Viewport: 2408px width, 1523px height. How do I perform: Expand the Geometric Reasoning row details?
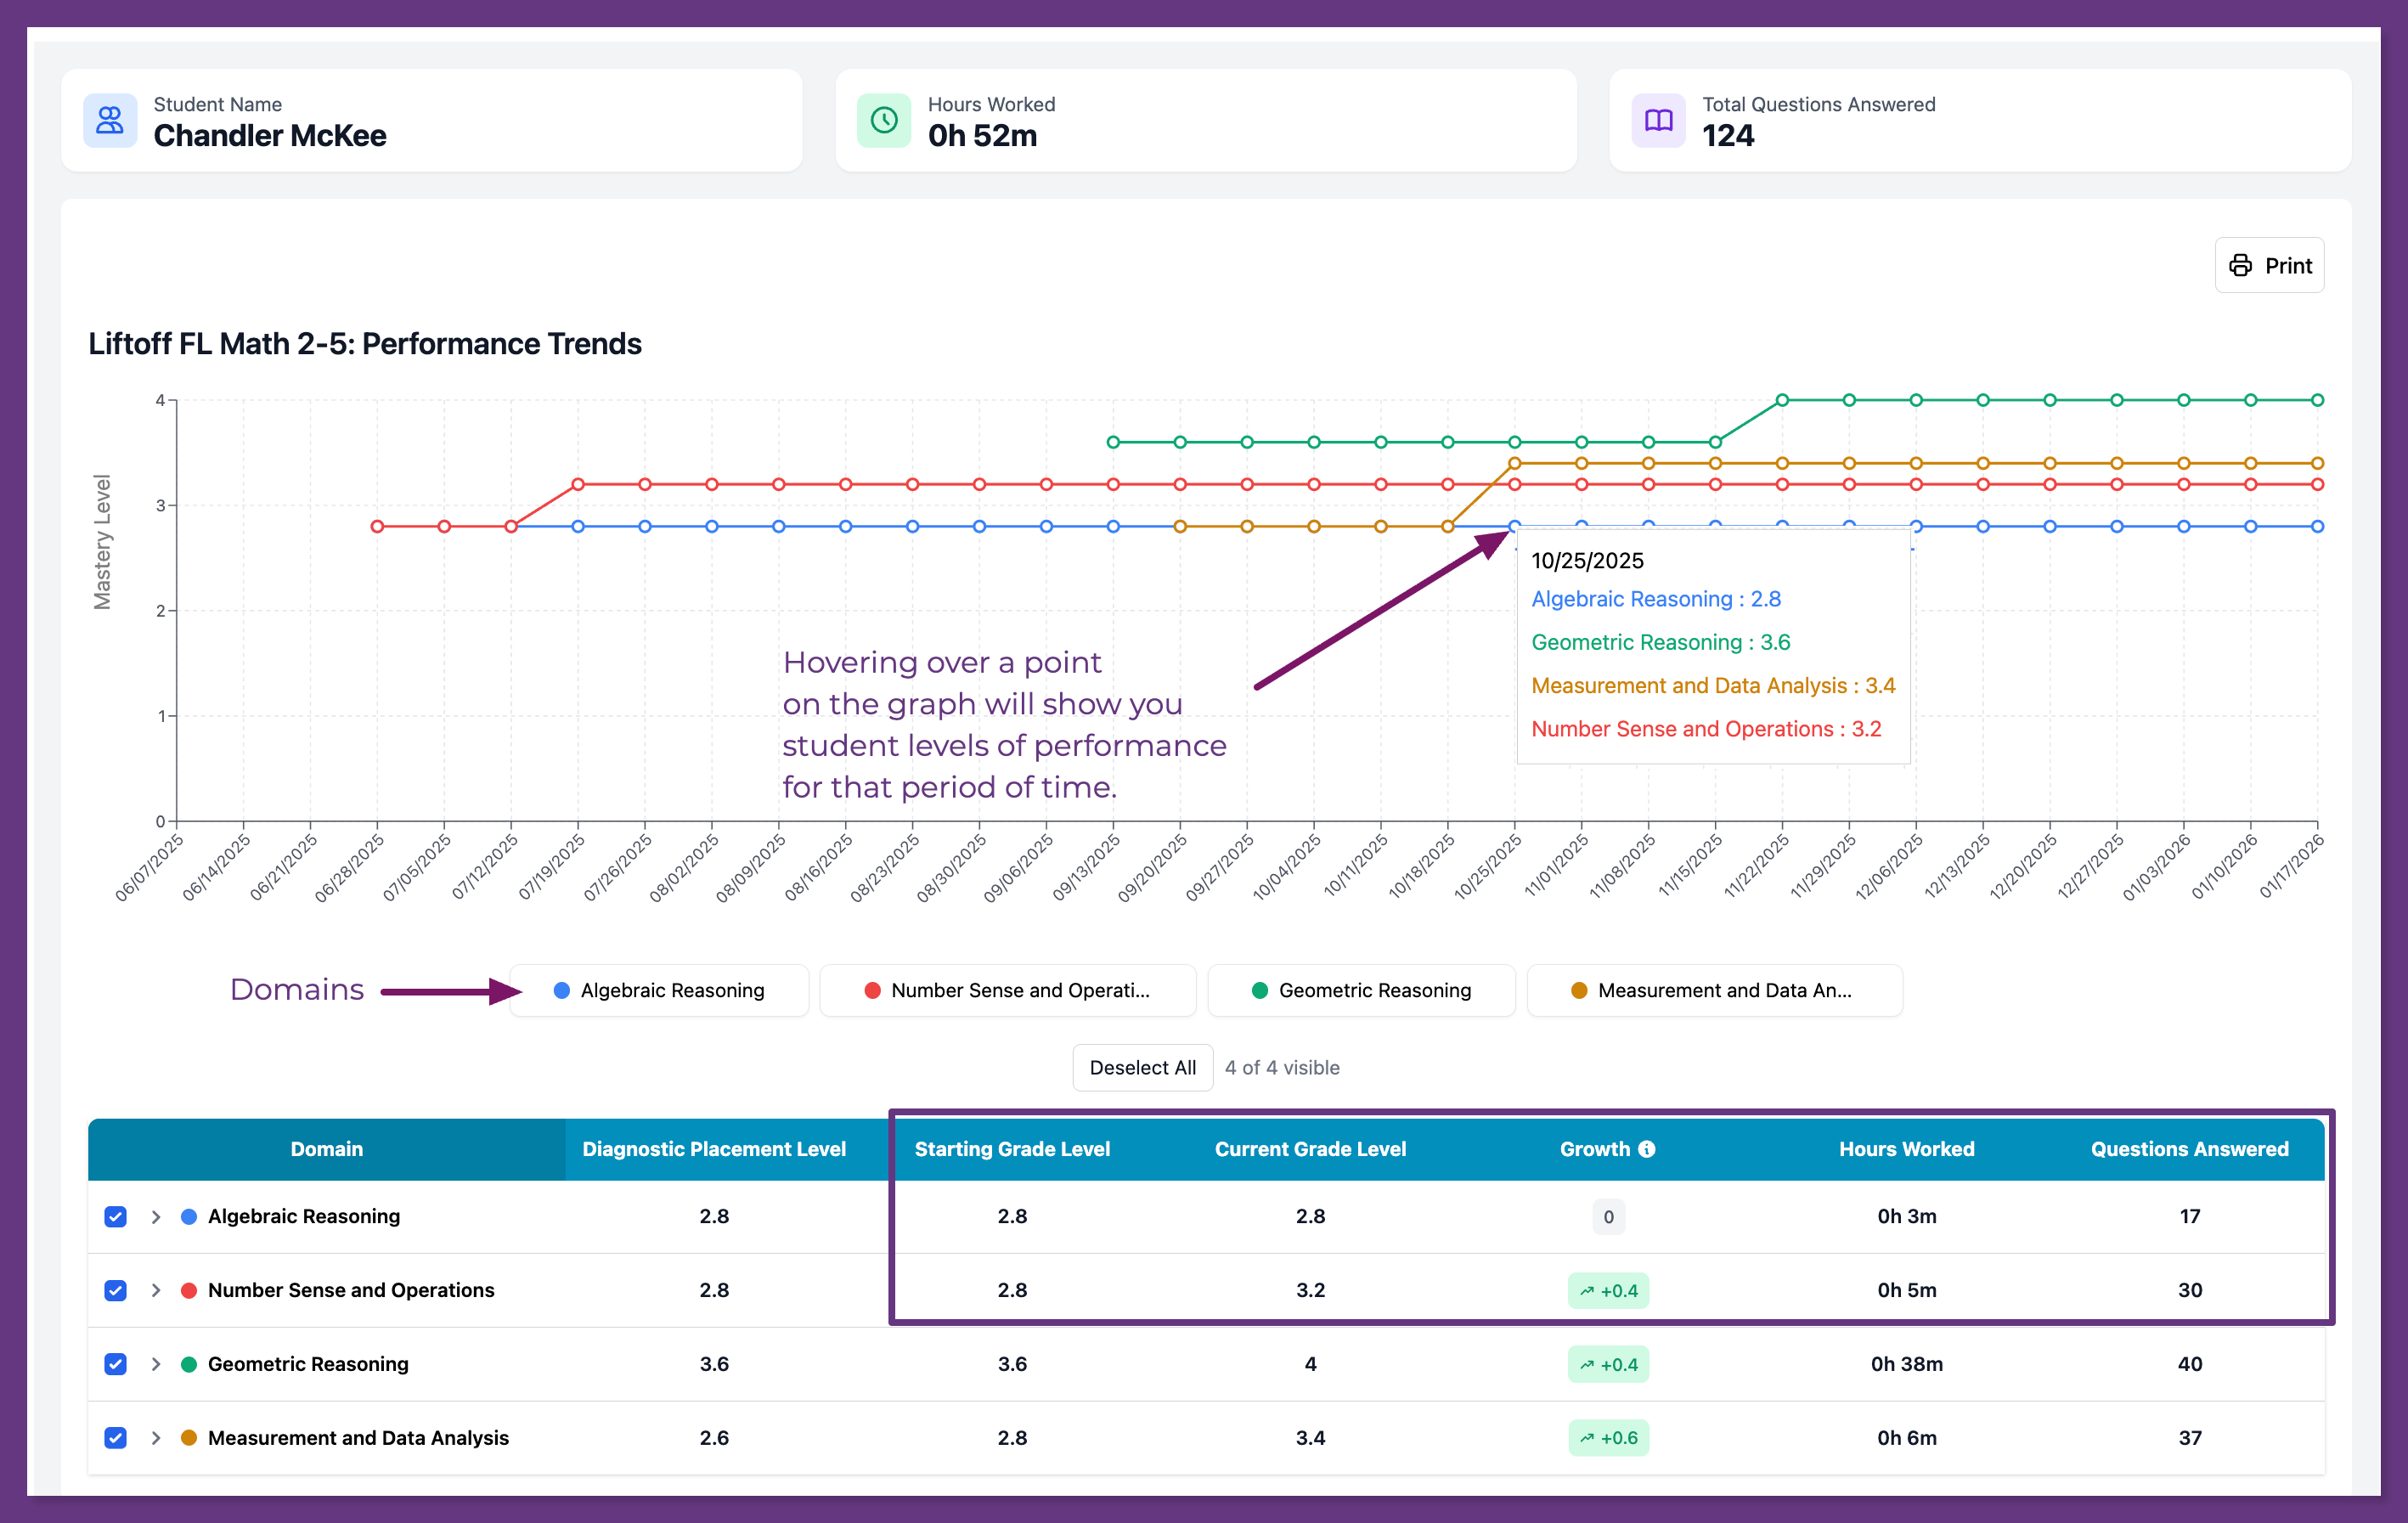click(156, 1364)
